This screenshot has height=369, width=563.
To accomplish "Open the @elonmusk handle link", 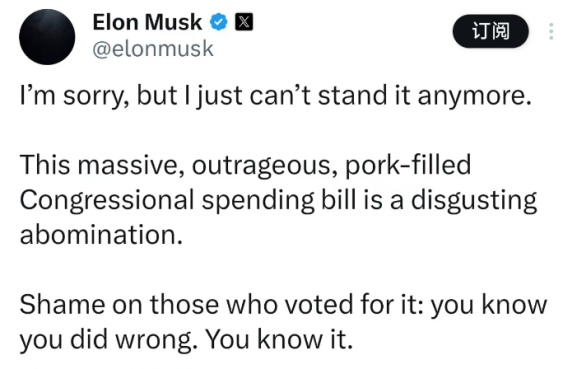I will 153,49.
